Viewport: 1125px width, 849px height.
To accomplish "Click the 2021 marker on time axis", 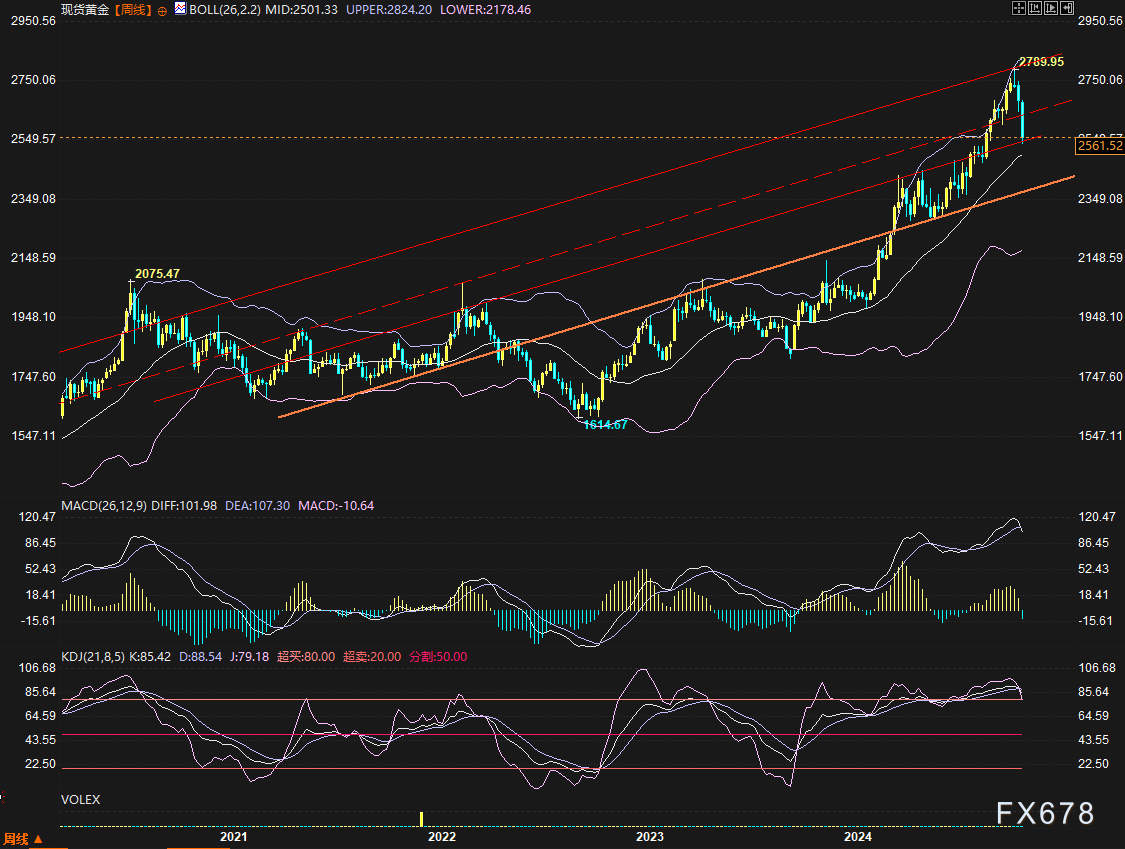I will 233,835.
